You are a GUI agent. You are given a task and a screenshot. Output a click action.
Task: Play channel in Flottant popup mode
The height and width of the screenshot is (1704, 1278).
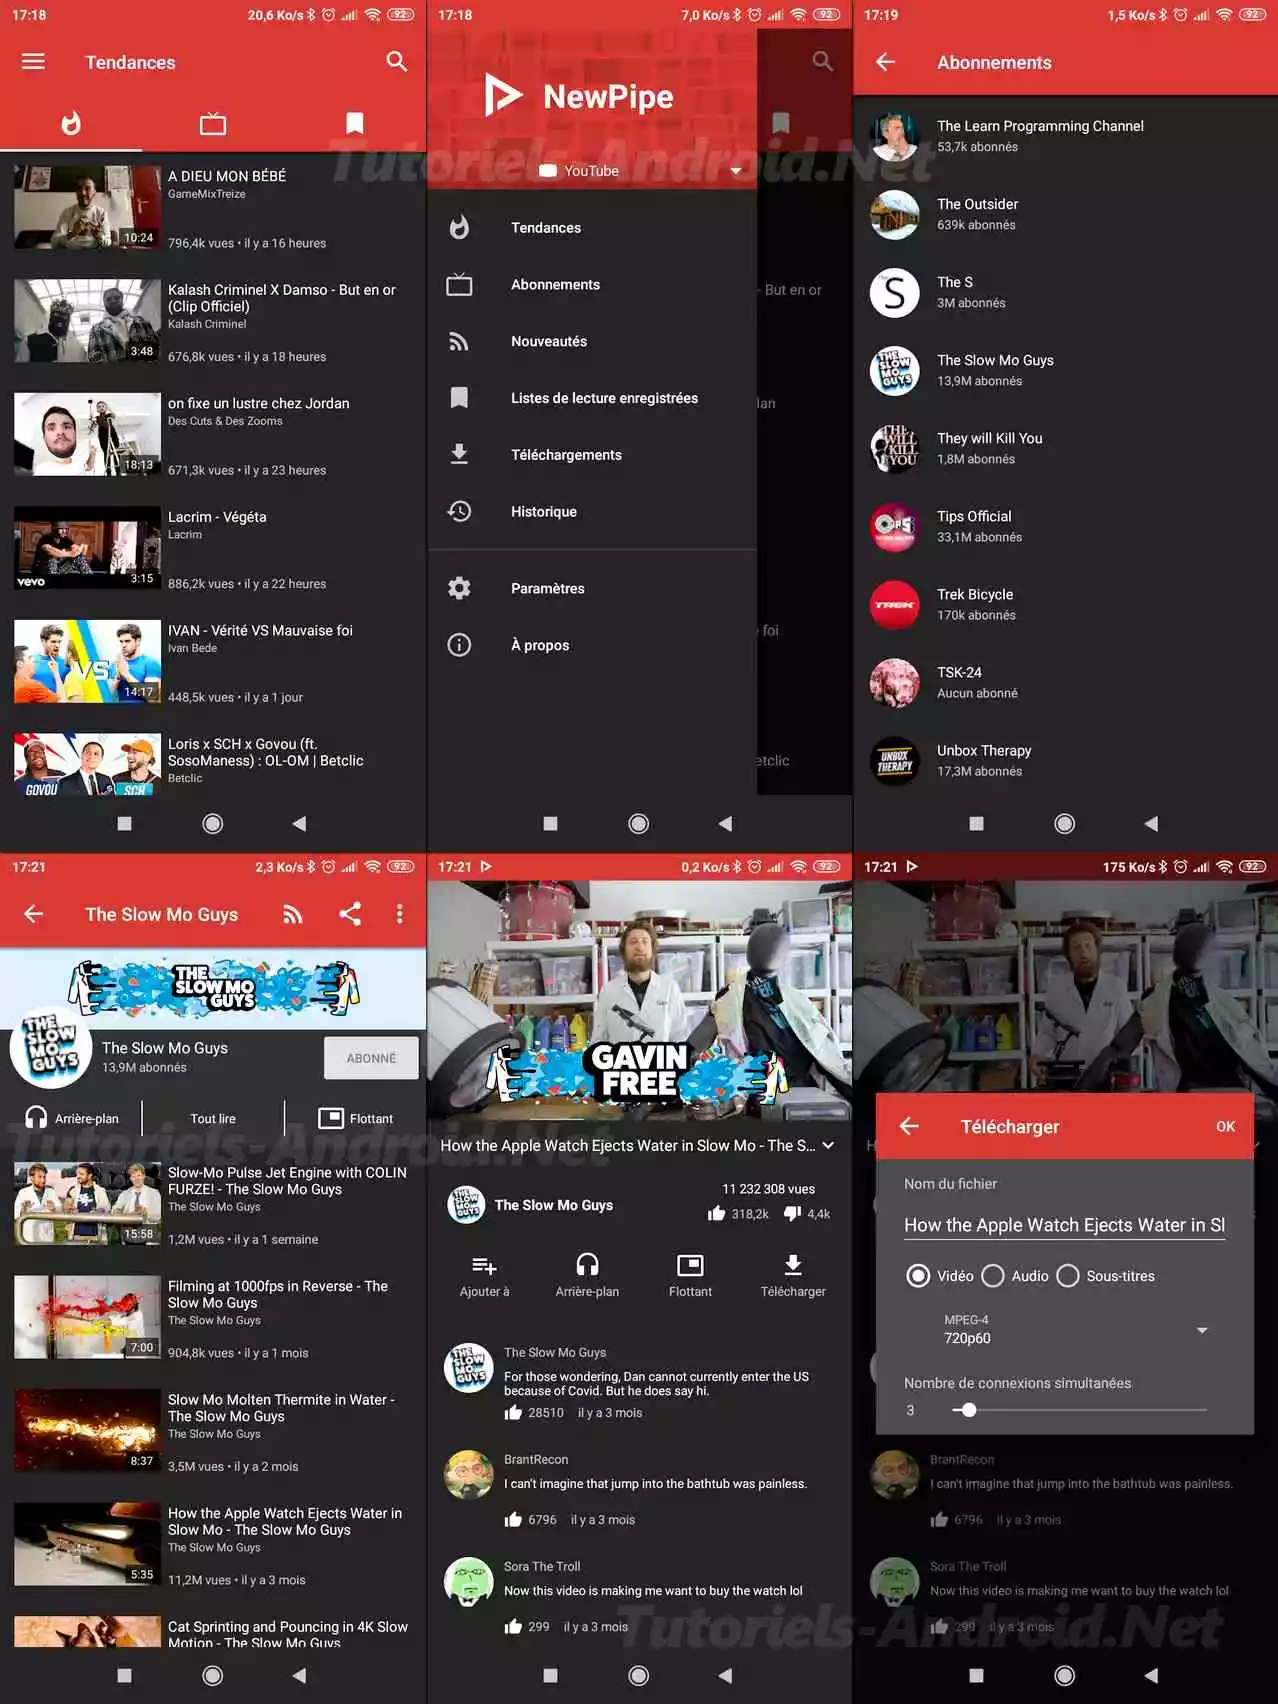point(355,1118)
